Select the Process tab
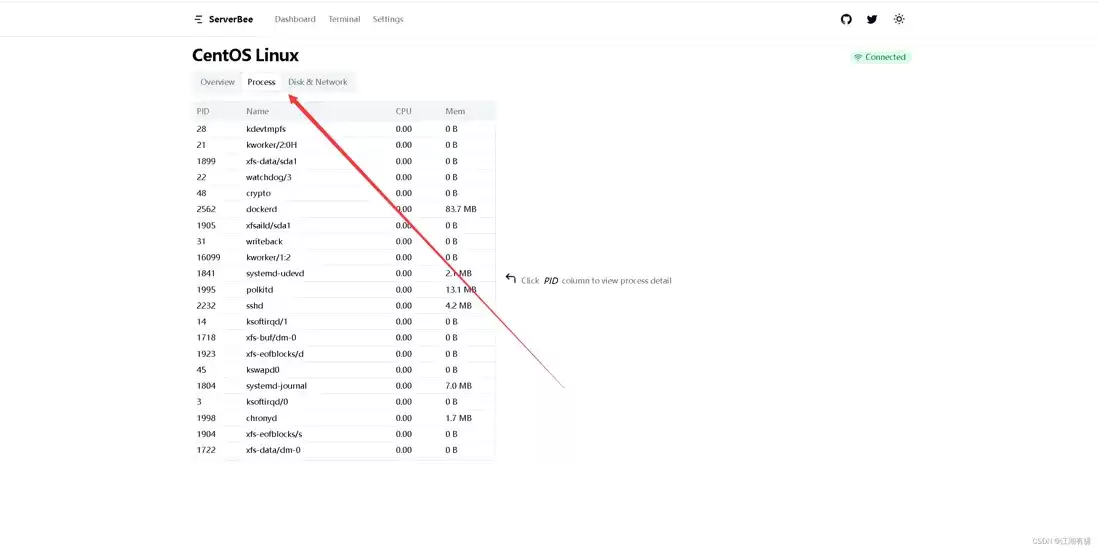This screenshot has width=1098, height=549. point(261,82)
